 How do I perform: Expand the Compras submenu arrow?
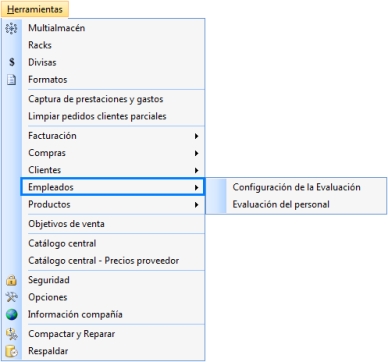196,153
